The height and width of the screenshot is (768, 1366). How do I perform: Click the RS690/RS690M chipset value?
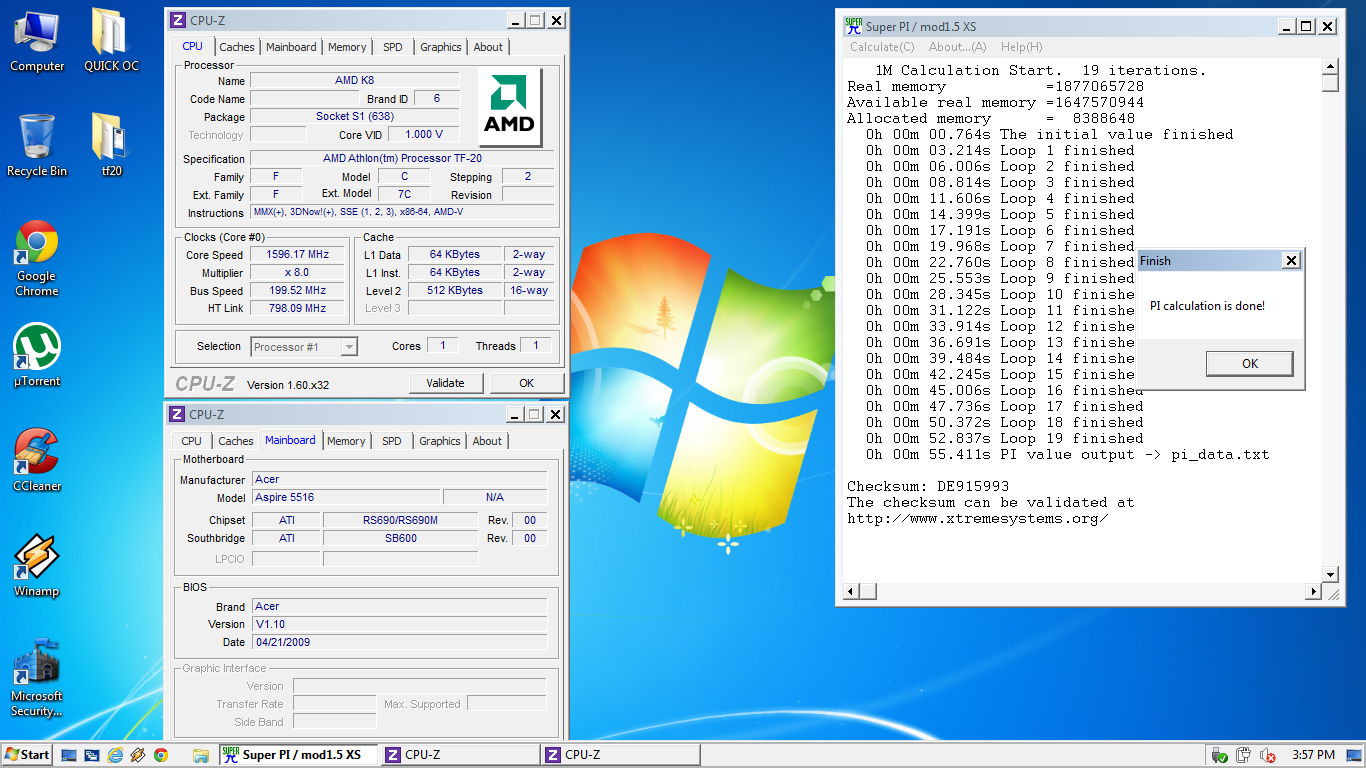(x=401, y=521)
